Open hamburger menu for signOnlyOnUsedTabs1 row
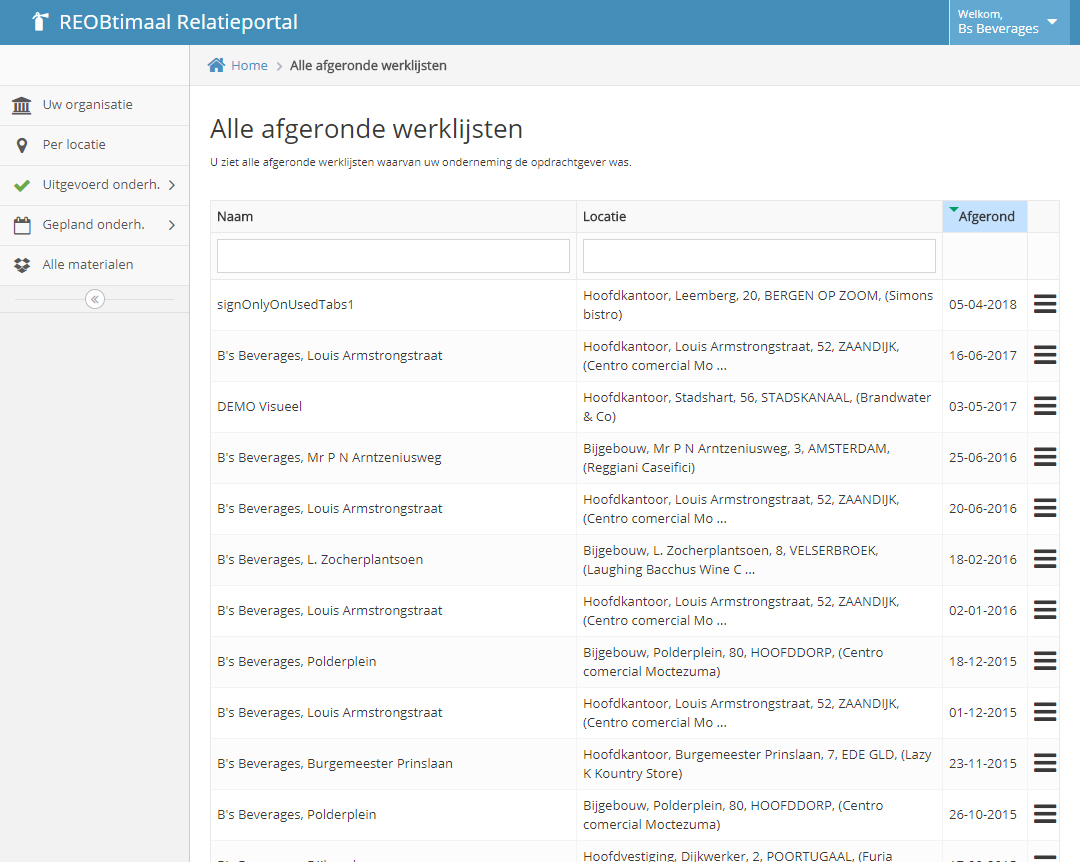Image resolution: width=1080 pixels, height=862 pixels. pyautogui.click(x=1044, y=305)
